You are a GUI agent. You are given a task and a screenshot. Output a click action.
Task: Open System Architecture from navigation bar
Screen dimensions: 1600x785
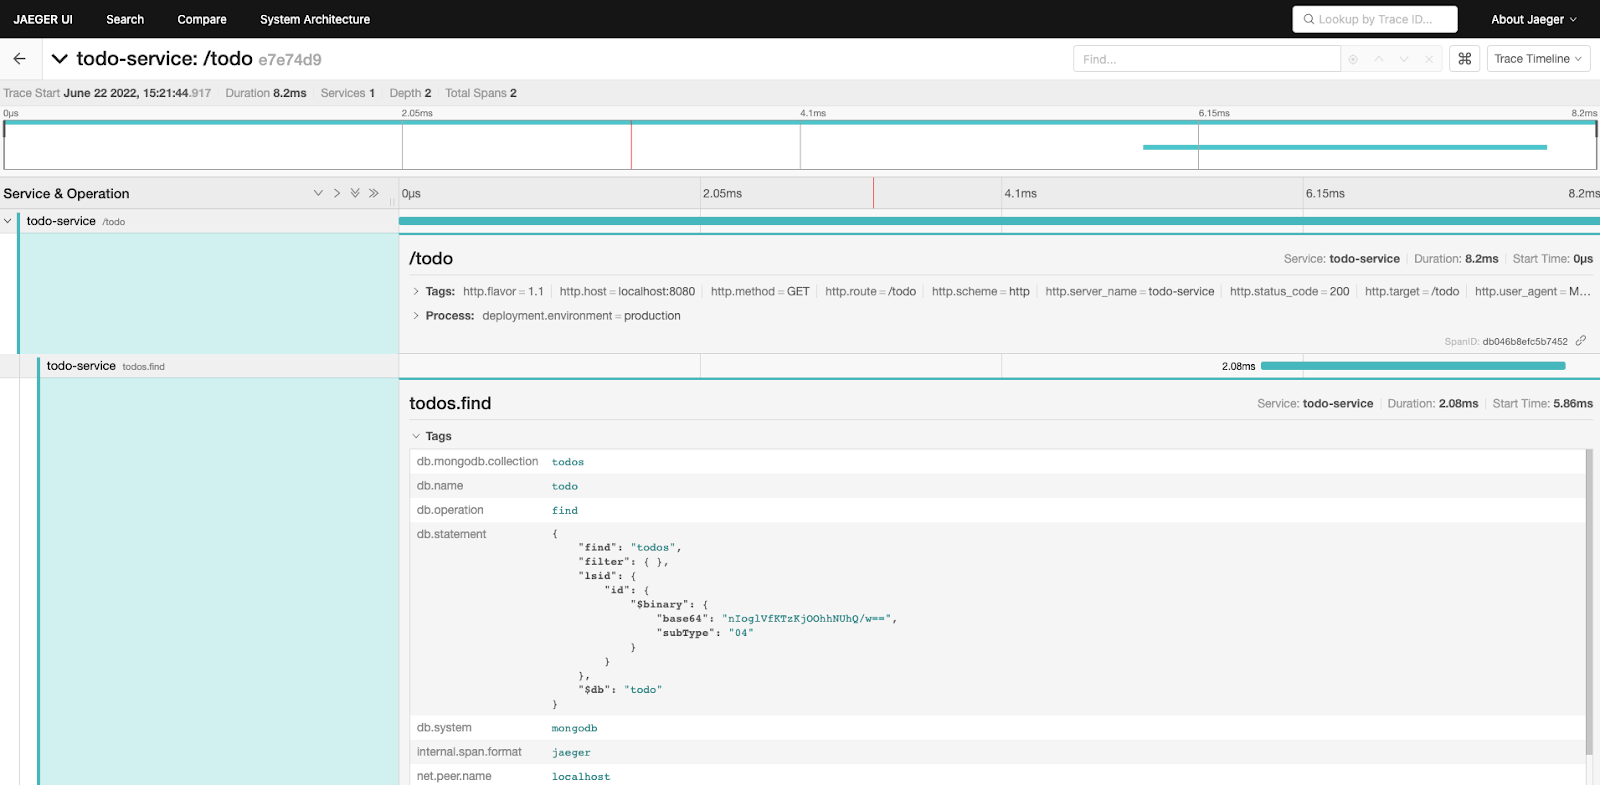click(x=315, y=19)
